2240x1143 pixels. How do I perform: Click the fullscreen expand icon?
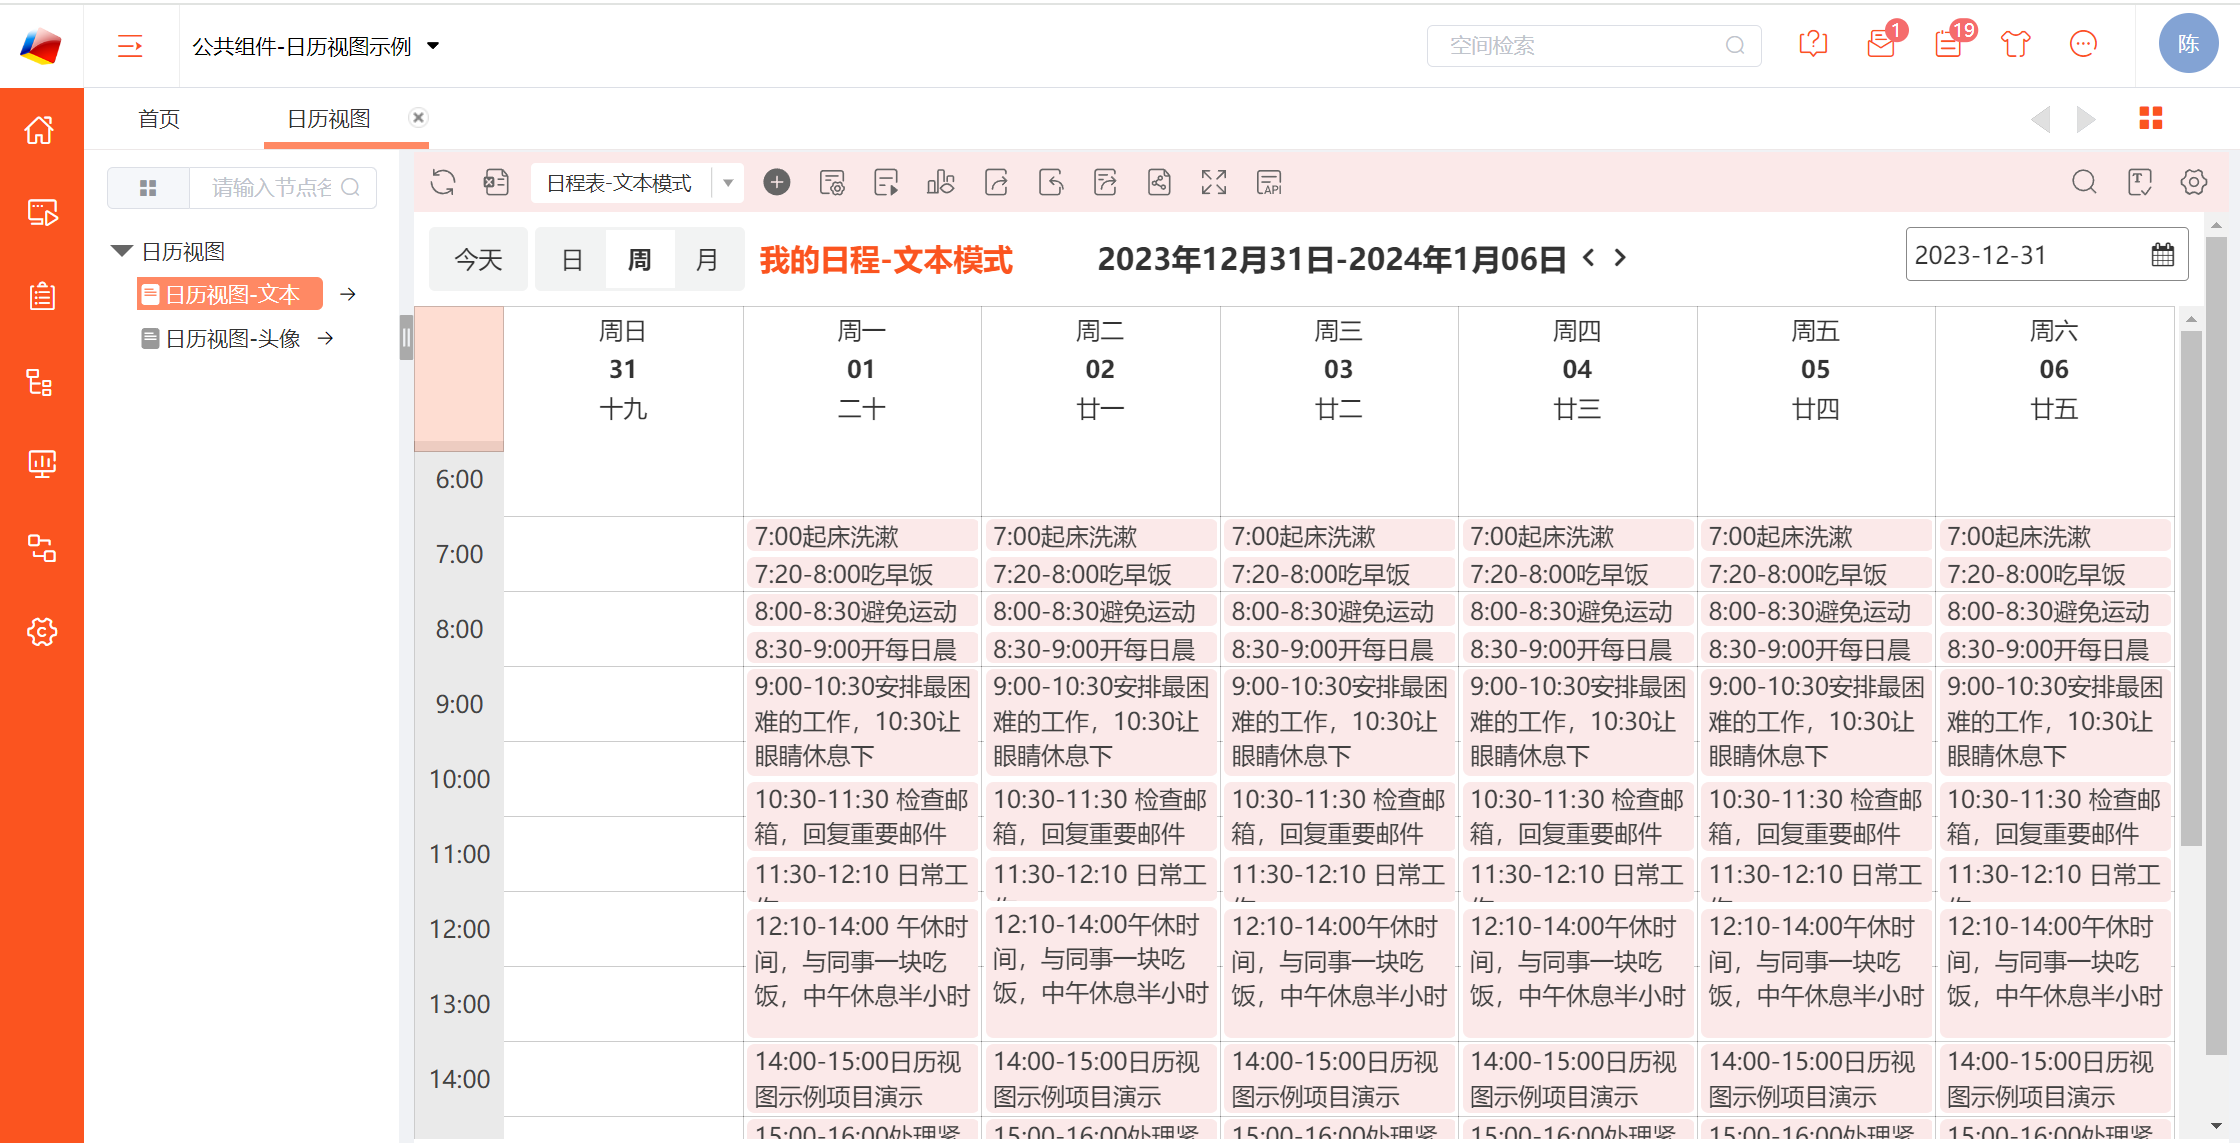[x=1213, y=183]
